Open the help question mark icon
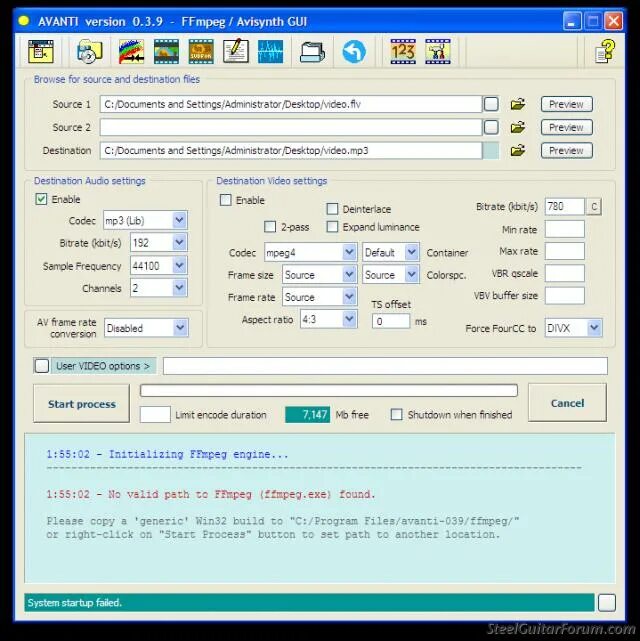The height and width of the screenshot is (641, 640). tap(605, 51)
